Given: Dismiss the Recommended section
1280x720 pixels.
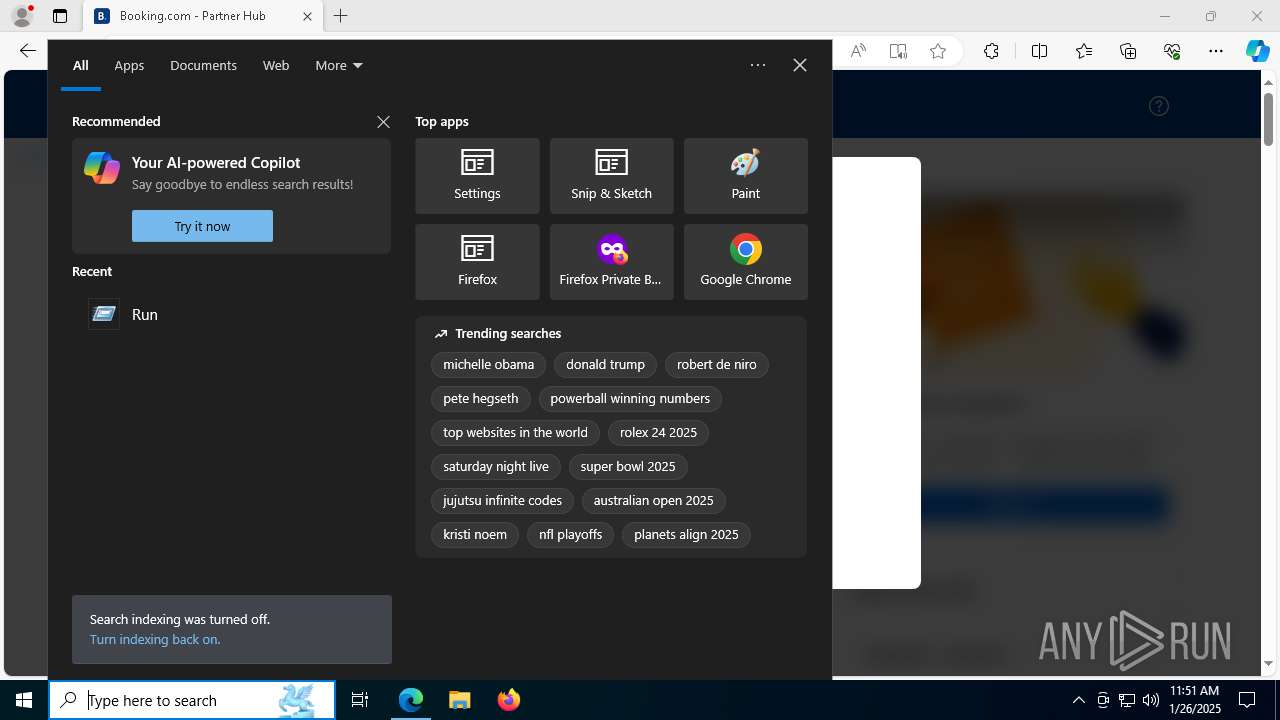Looking at the screenshot, I should point(383,122).
